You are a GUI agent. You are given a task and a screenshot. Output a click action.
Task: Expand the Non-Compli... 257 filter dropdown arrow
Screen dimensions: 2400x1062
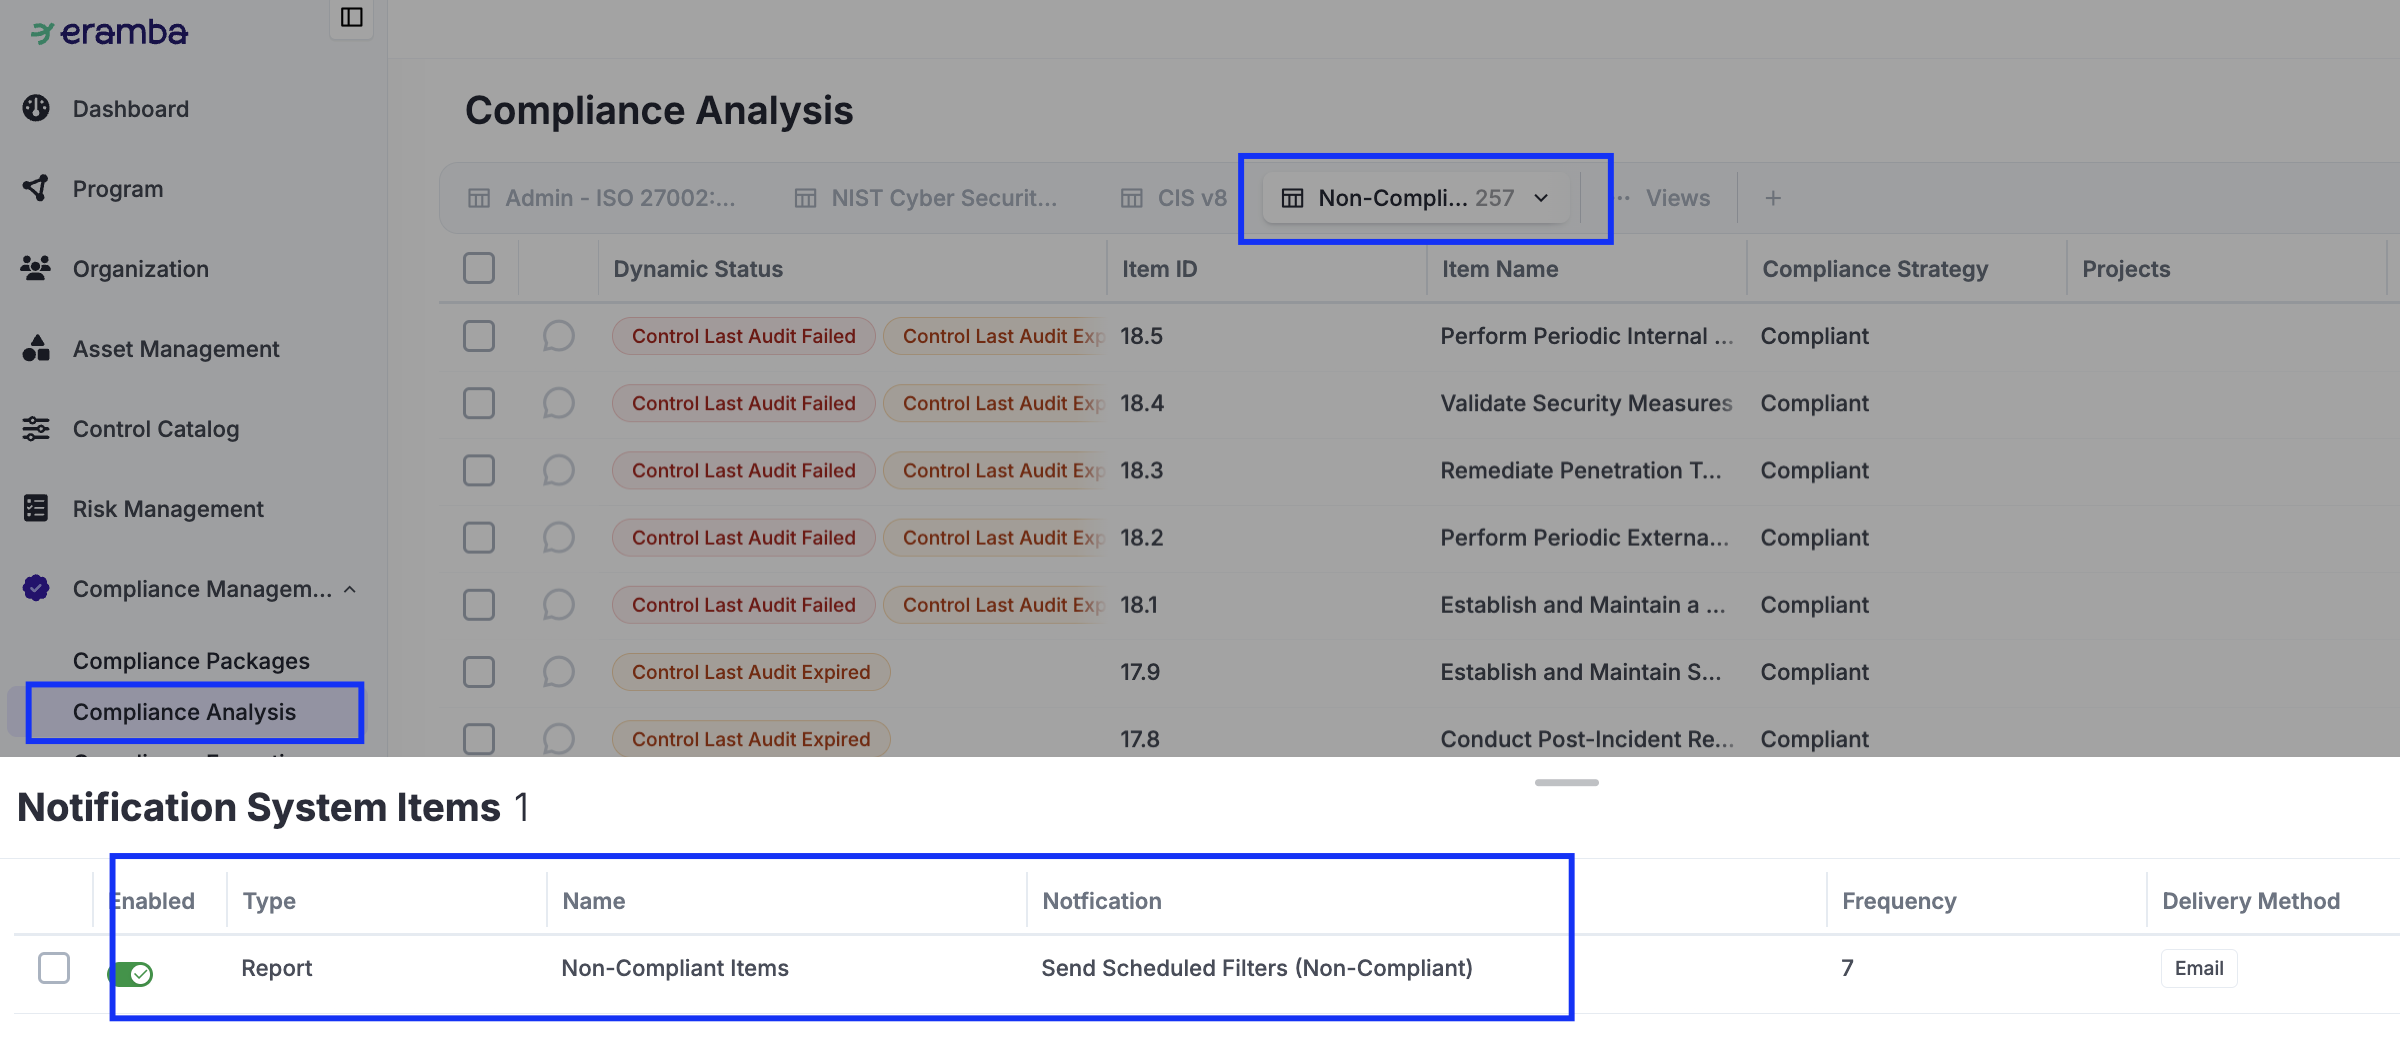[1541, 198]
